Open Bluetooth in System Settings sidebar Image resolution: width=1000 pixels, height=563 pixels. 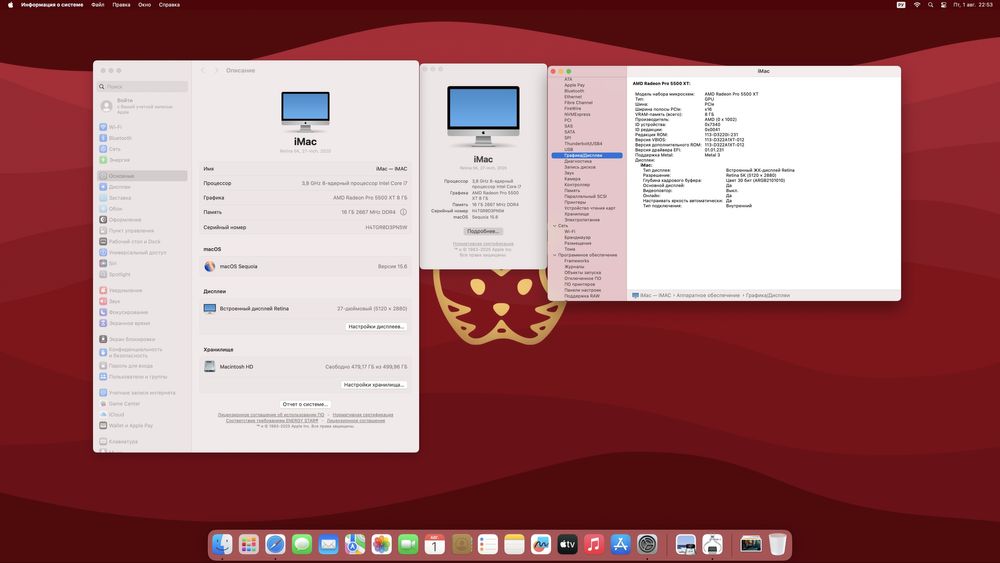coord(120,138)
